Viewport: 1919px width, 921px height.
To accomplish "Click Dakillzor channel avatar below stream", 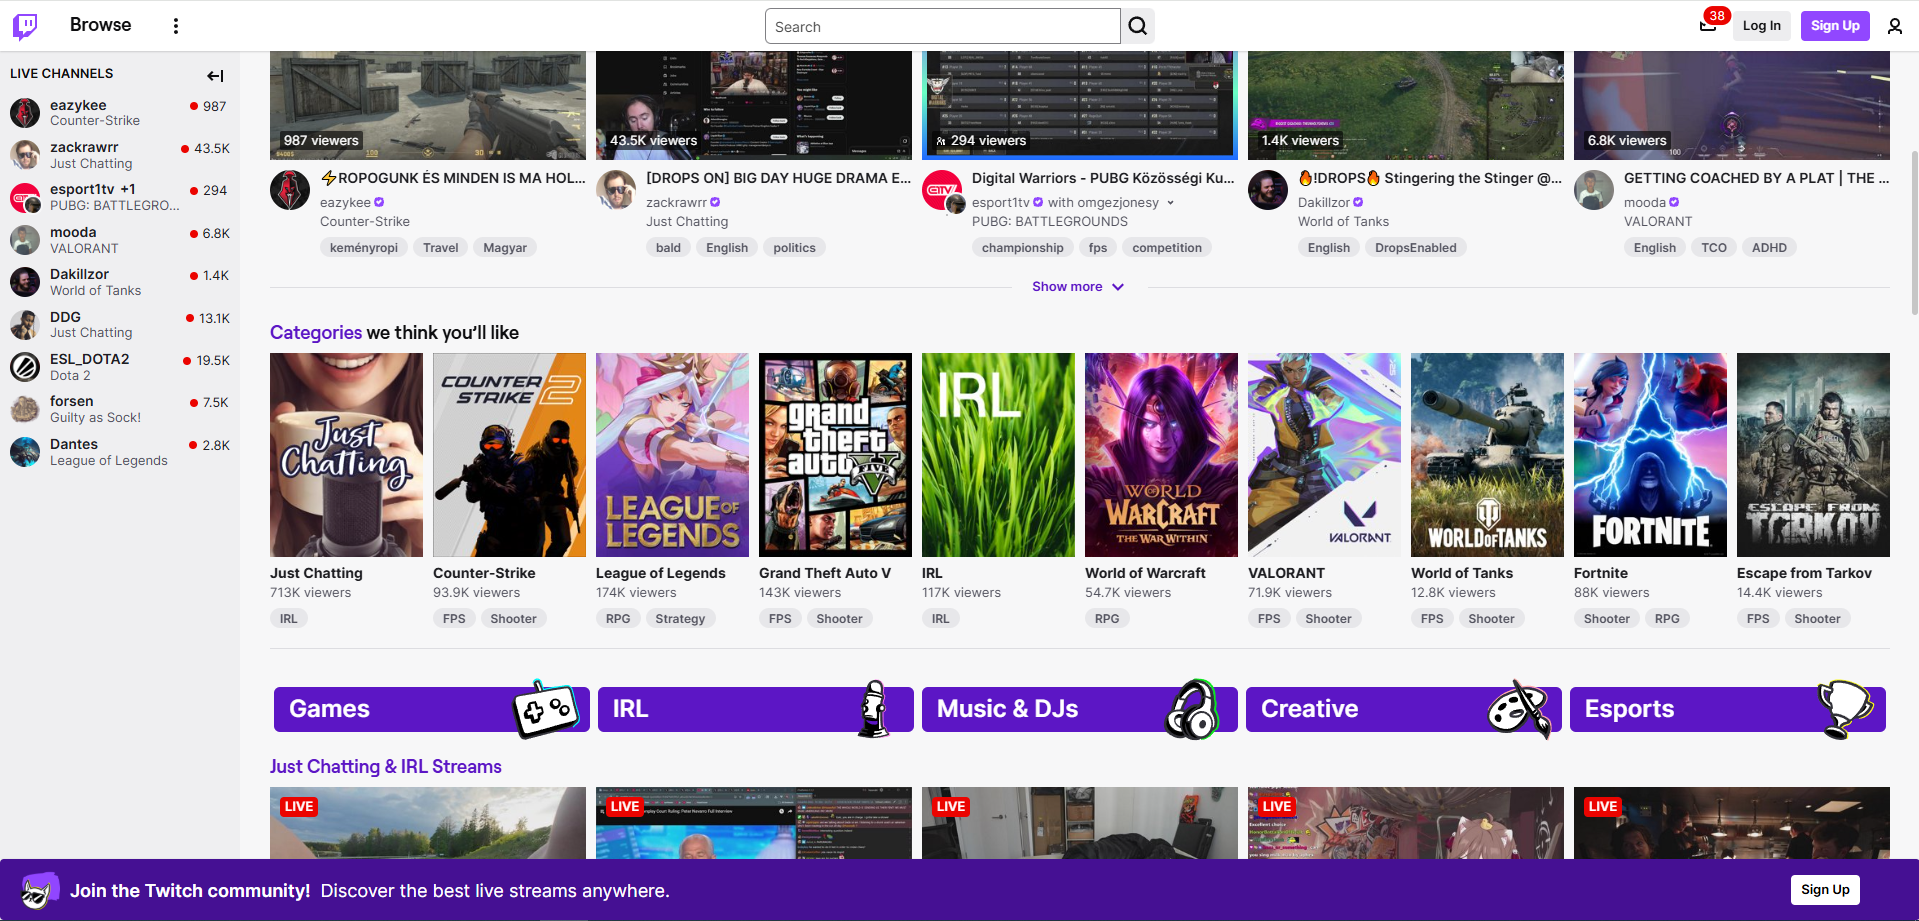I will point(1268,190).
